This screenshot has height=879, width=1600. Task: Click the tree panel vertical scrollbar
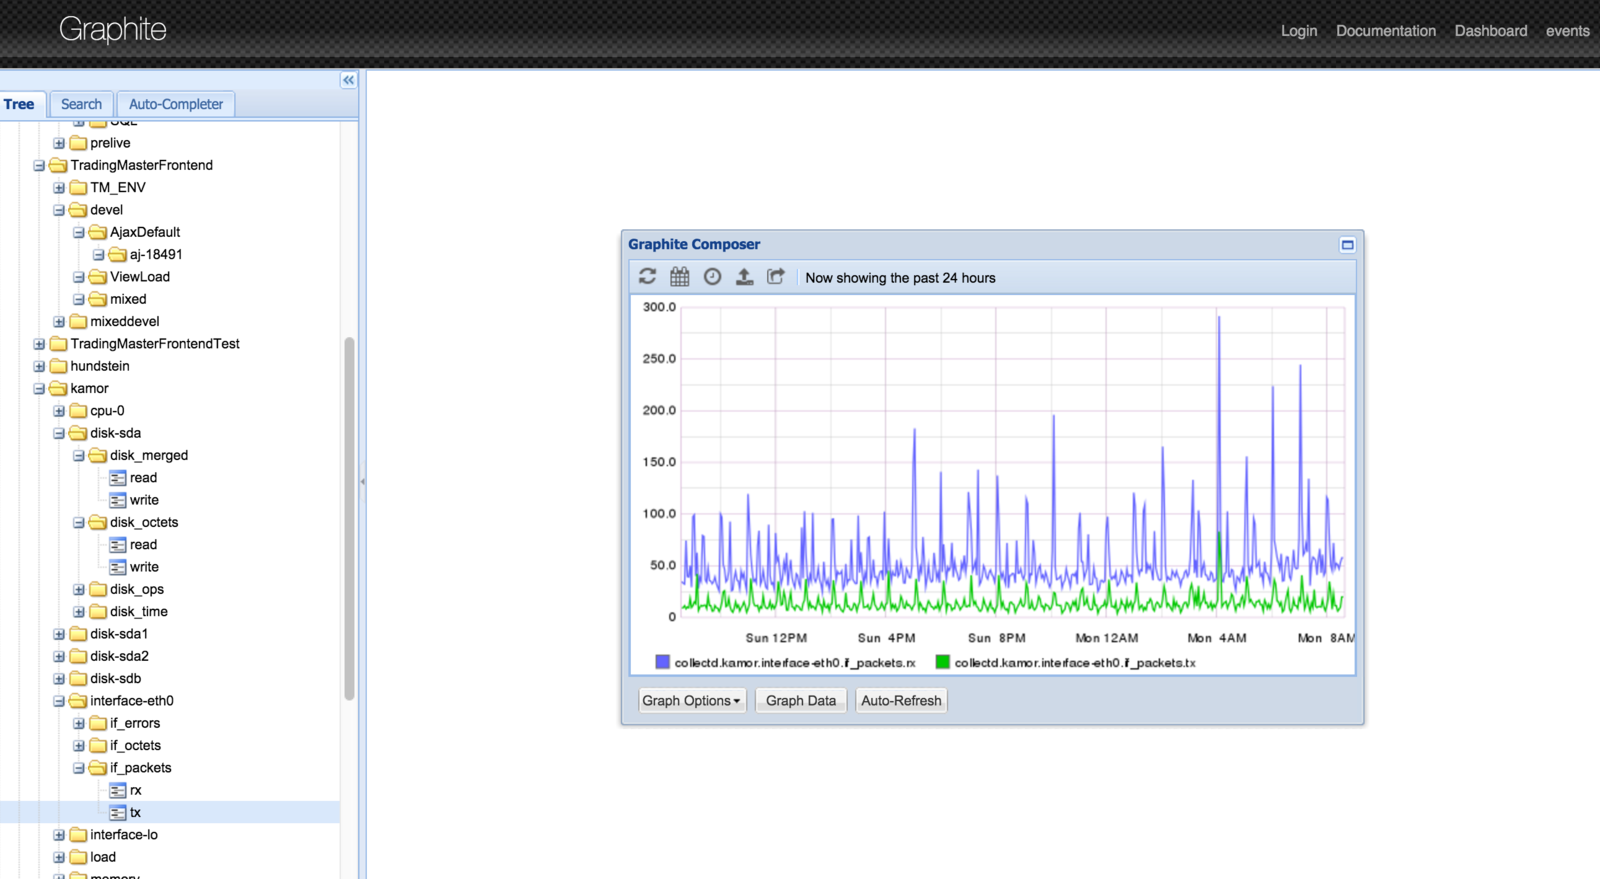pos(349,518)
